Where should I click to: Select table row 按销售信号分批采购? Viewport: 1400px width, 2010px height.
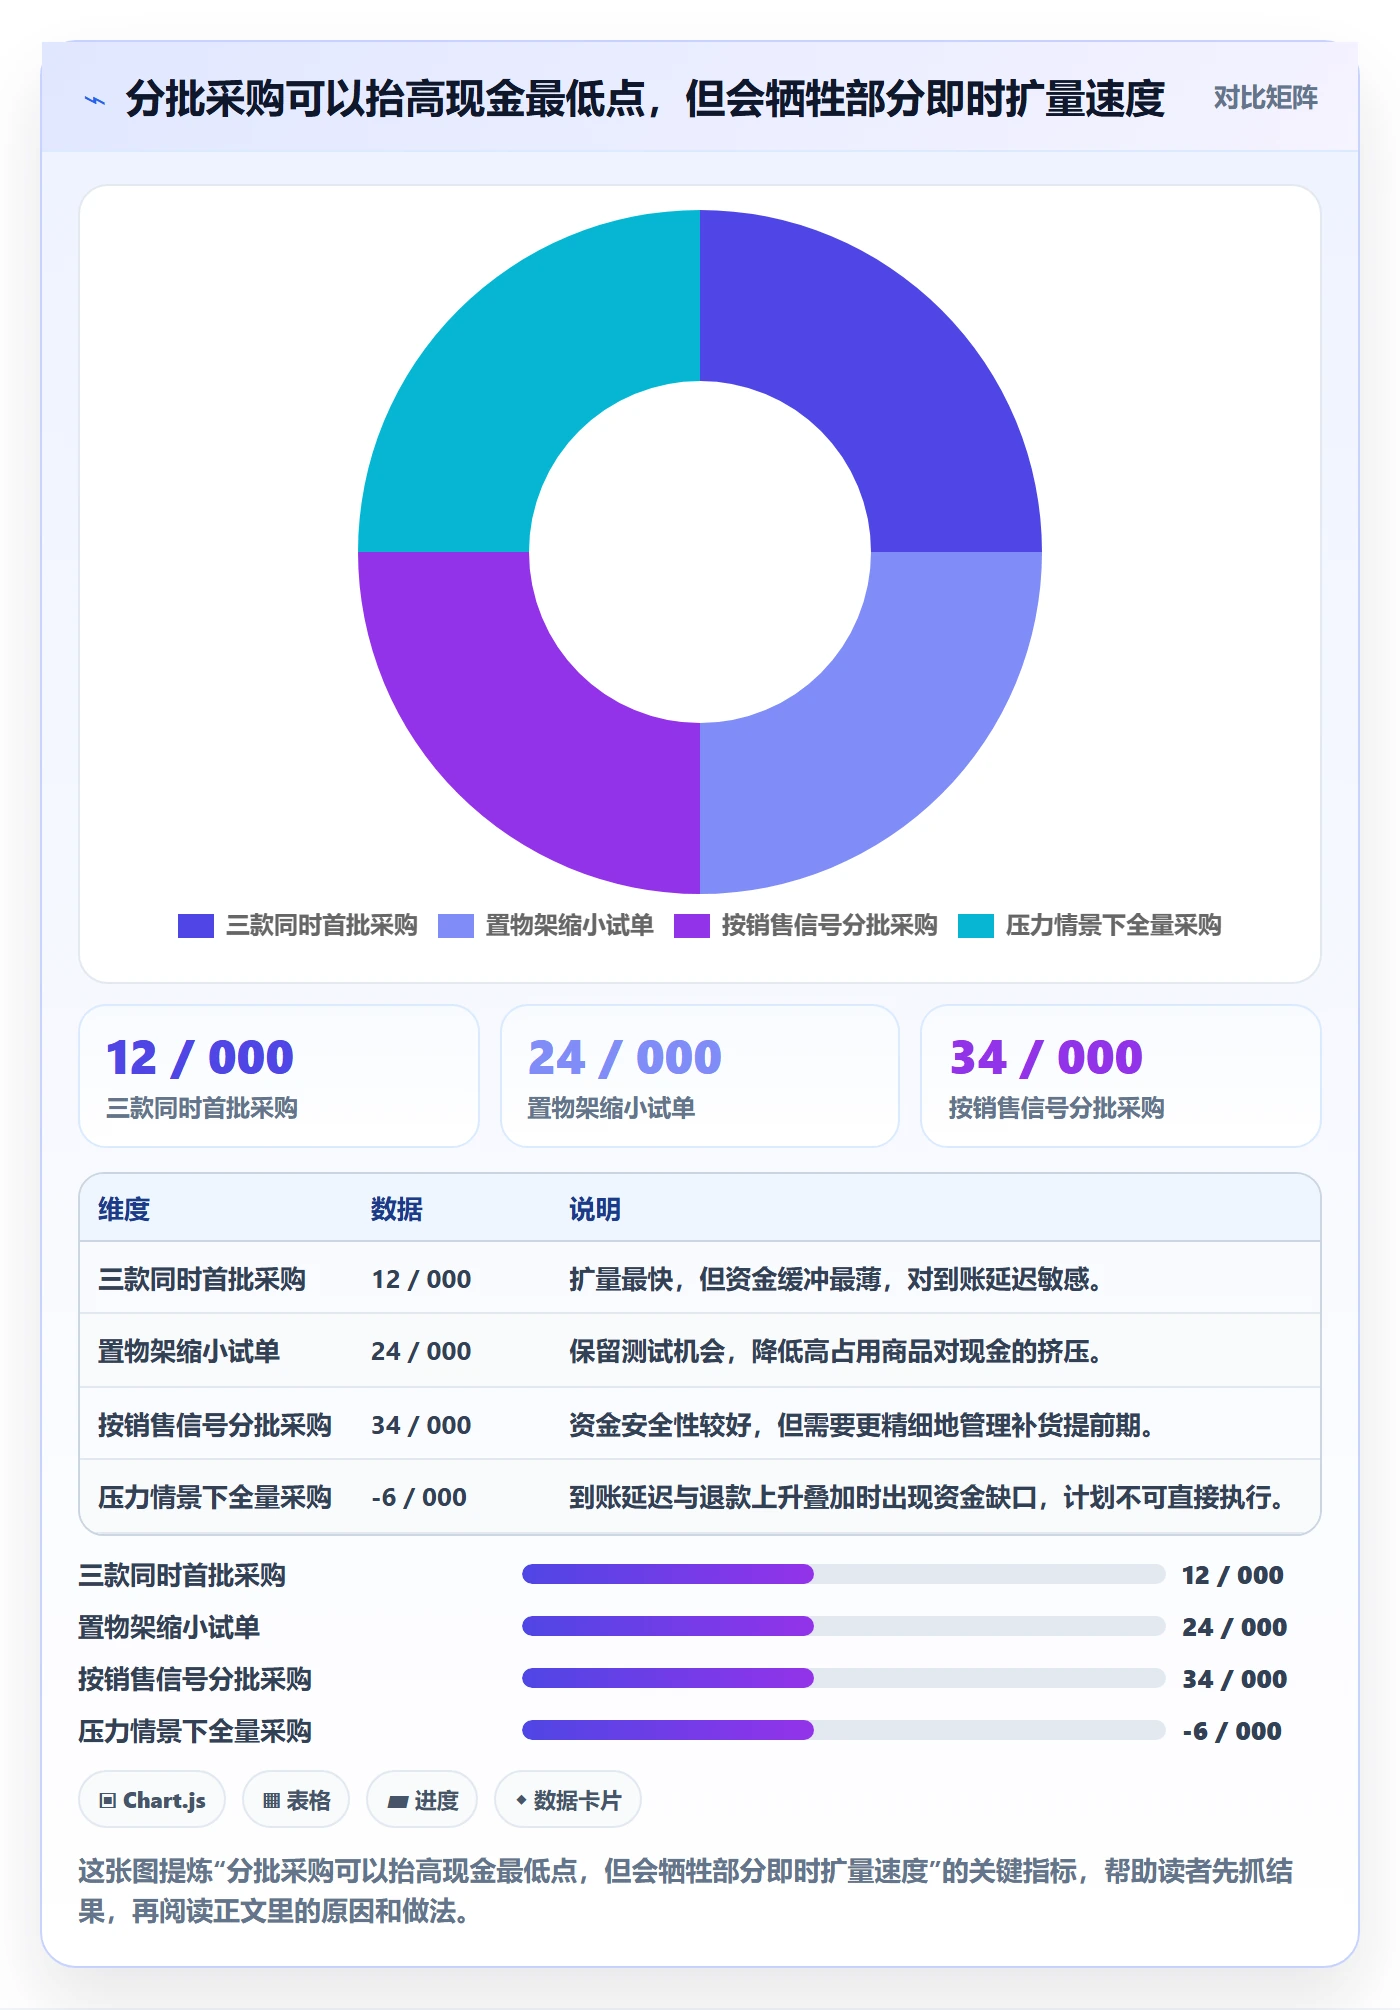pos(700,1424)
